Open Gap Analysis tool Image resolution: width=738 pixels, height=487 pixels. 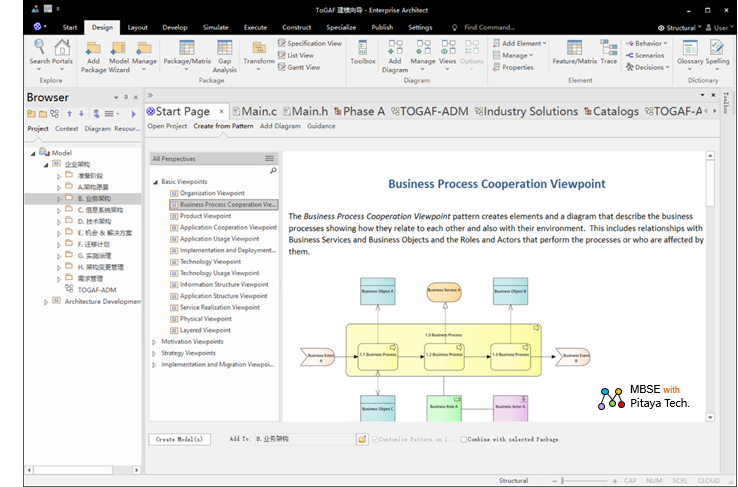(225, 48)
